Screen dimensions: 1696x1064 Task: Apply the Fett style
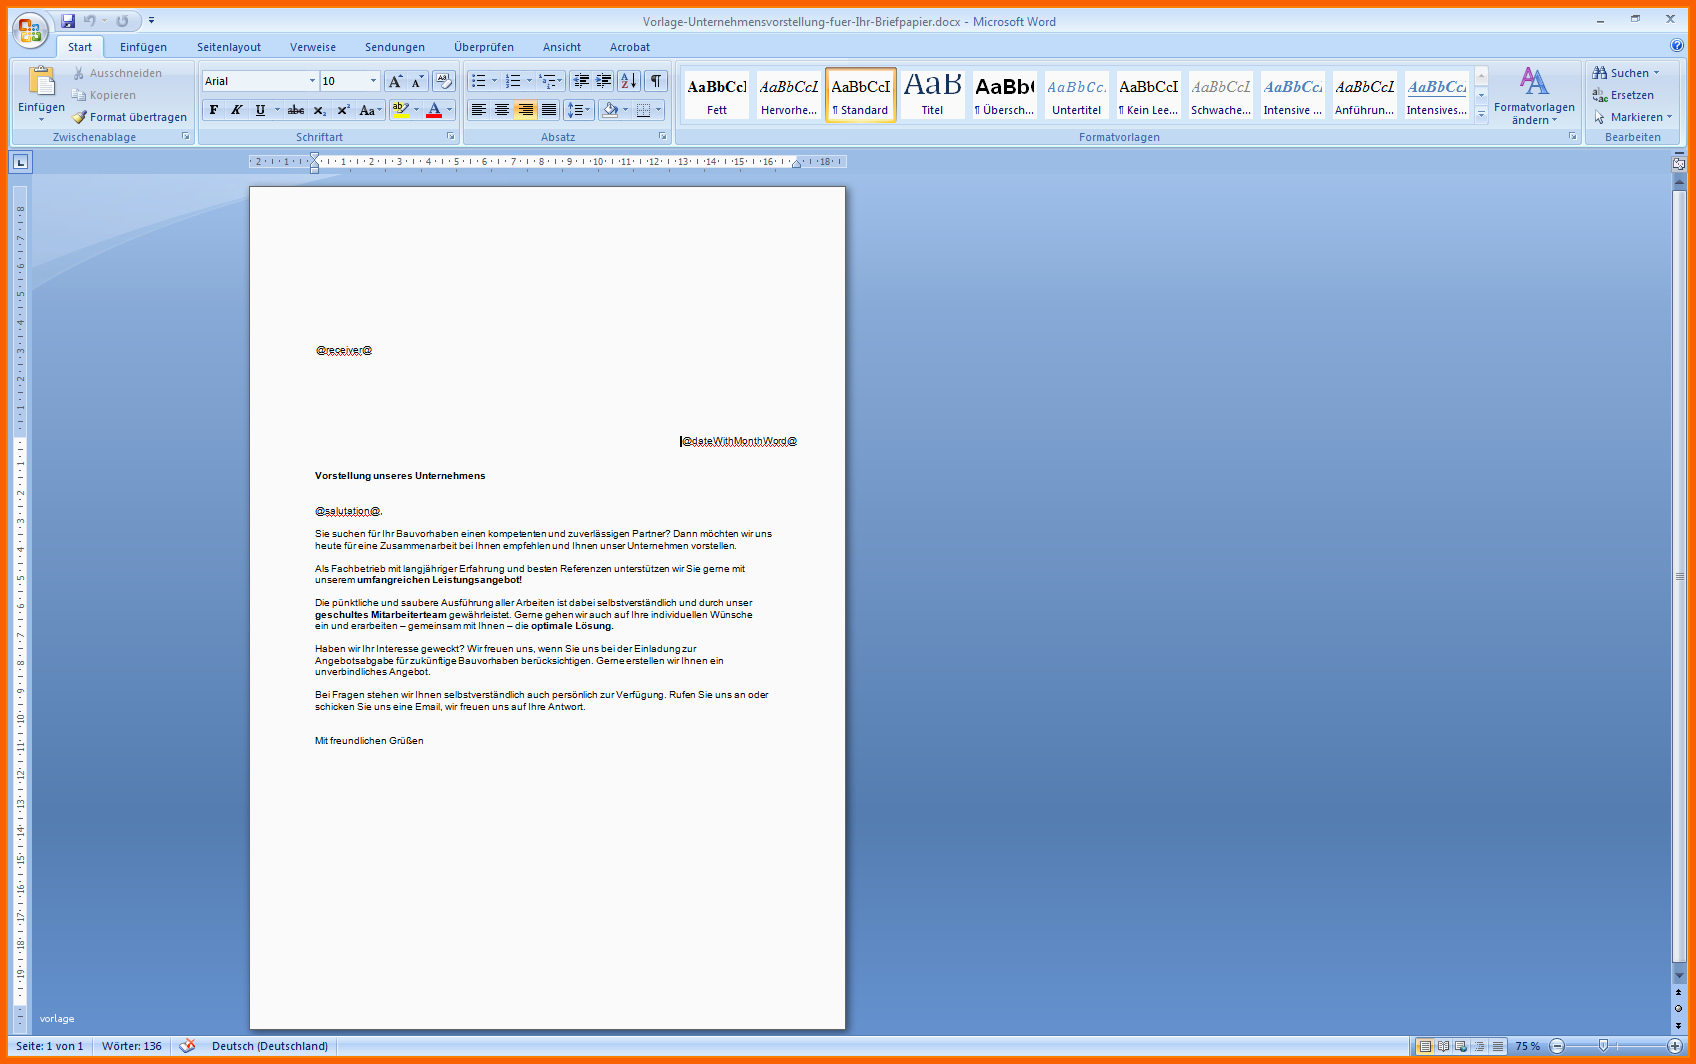tap(717, 95)
